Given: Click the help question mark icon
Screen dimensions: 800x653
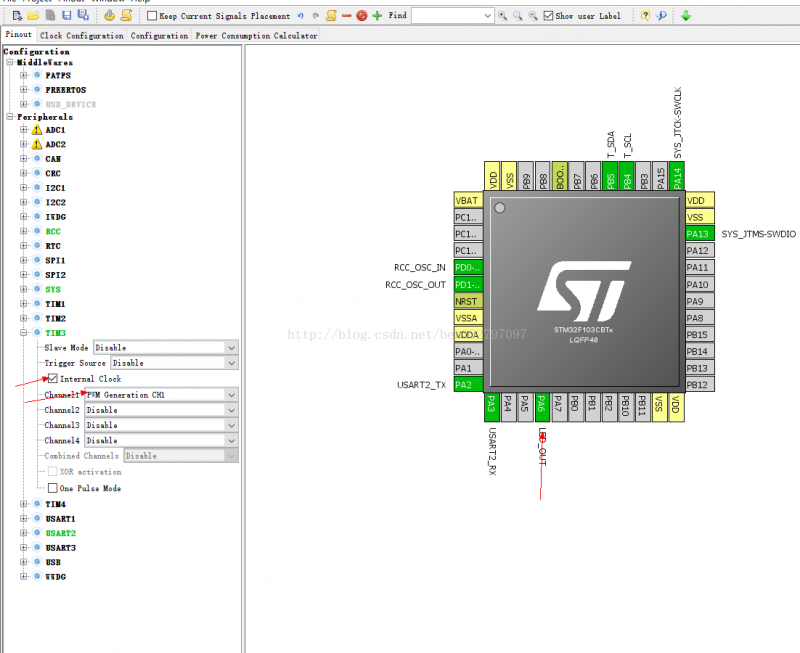Looking at the screenshot, I should coord(645,16).
